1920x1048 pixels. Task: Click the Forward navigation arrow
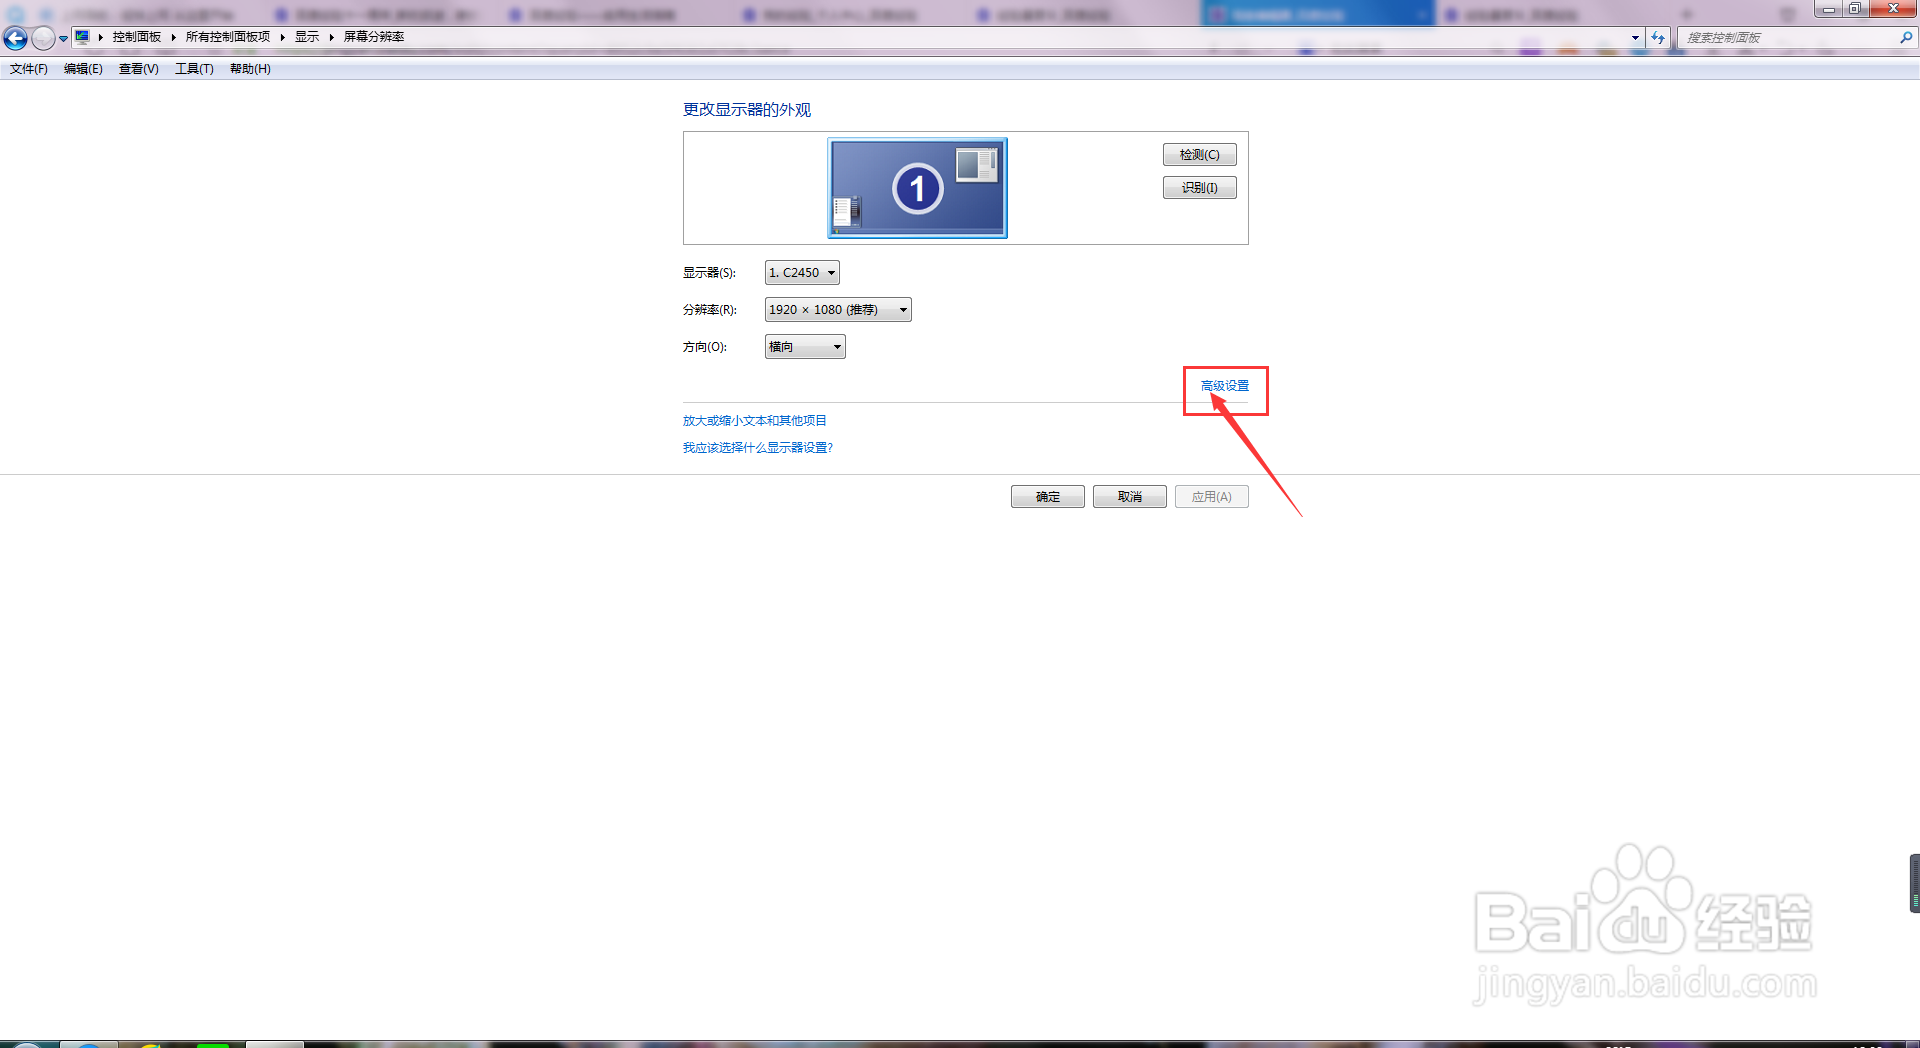(x=43, y=38)
